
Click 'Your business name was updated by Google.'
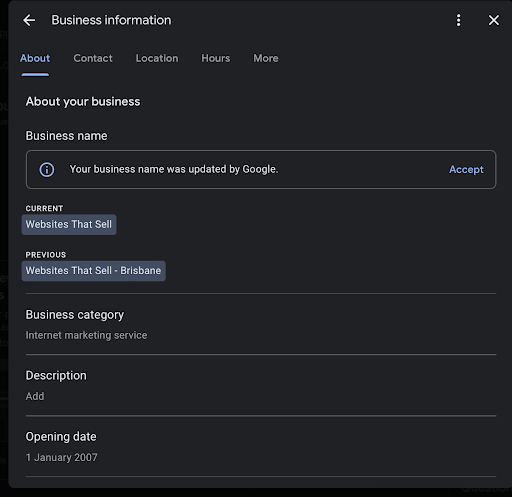click(174, 169)
